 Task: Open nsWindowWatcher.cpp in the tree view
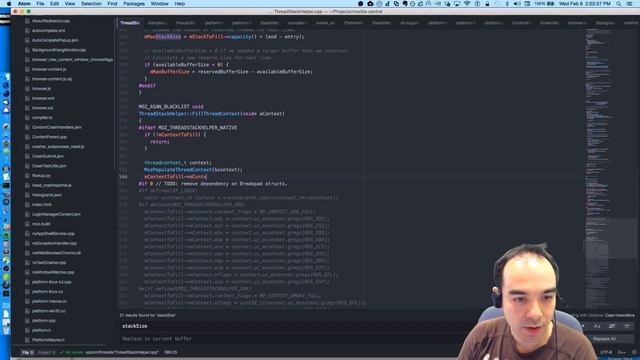53,272
